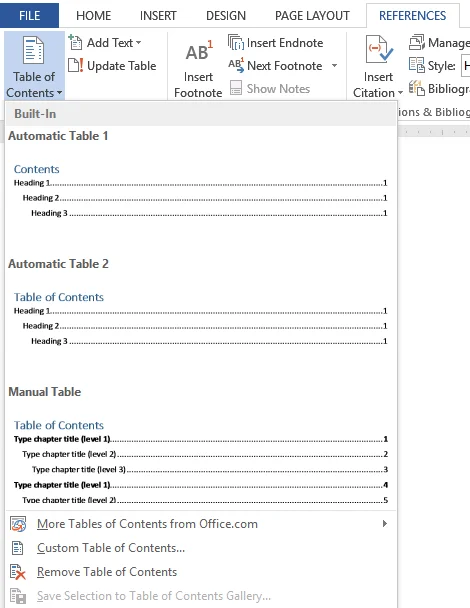The image size is (470, 608).
Task: Expand the More Tables of Contents submenu arrow
Action: coord(385,523)
